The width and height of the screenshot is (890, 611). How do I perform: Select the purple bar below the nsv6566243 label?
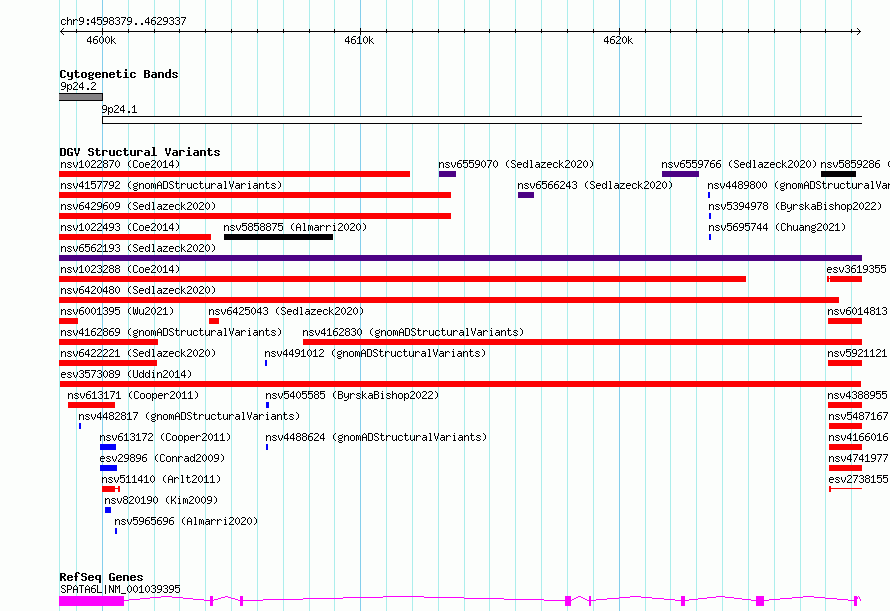[x=526, y=195]
